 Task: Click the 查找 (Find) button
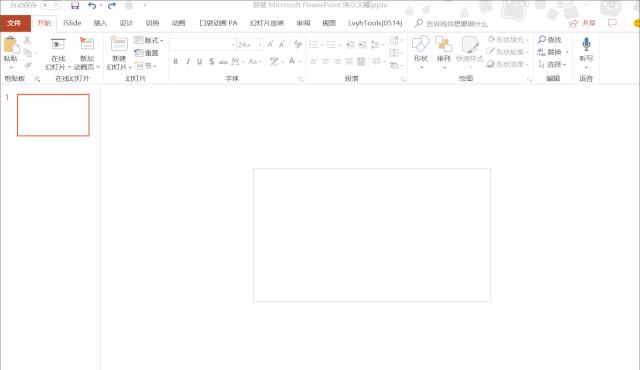tap(550, 40)
